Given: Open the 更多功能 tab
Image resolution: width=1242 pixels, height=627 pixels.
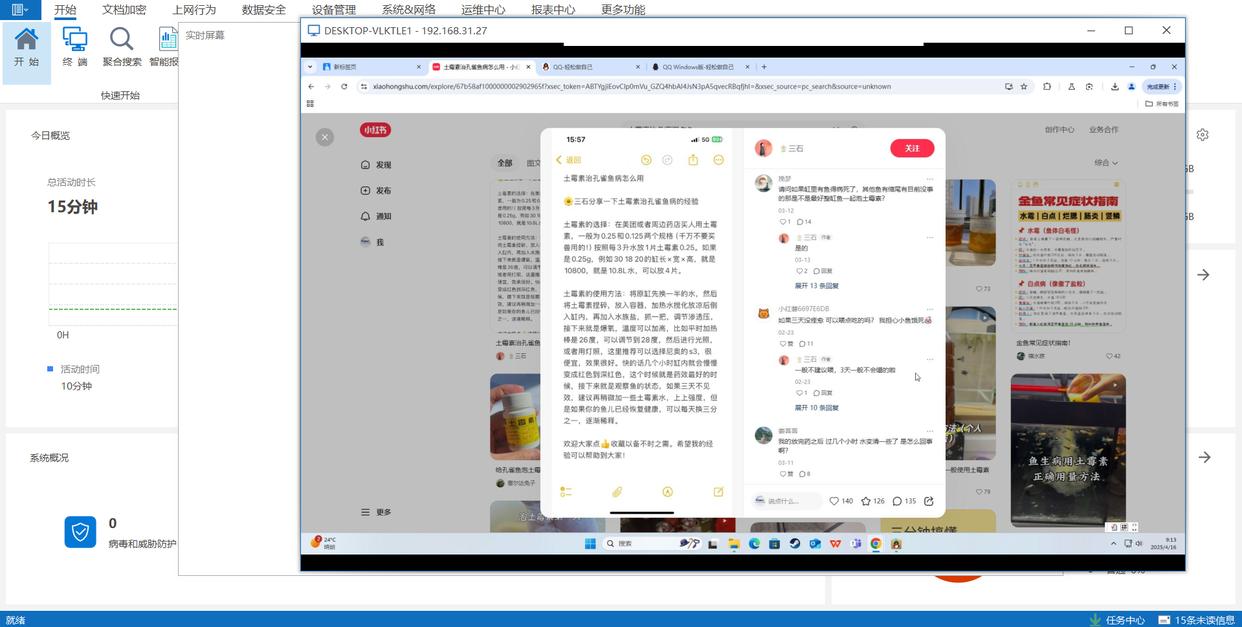Looking at the screenshot, I should (x=623, y=10).
